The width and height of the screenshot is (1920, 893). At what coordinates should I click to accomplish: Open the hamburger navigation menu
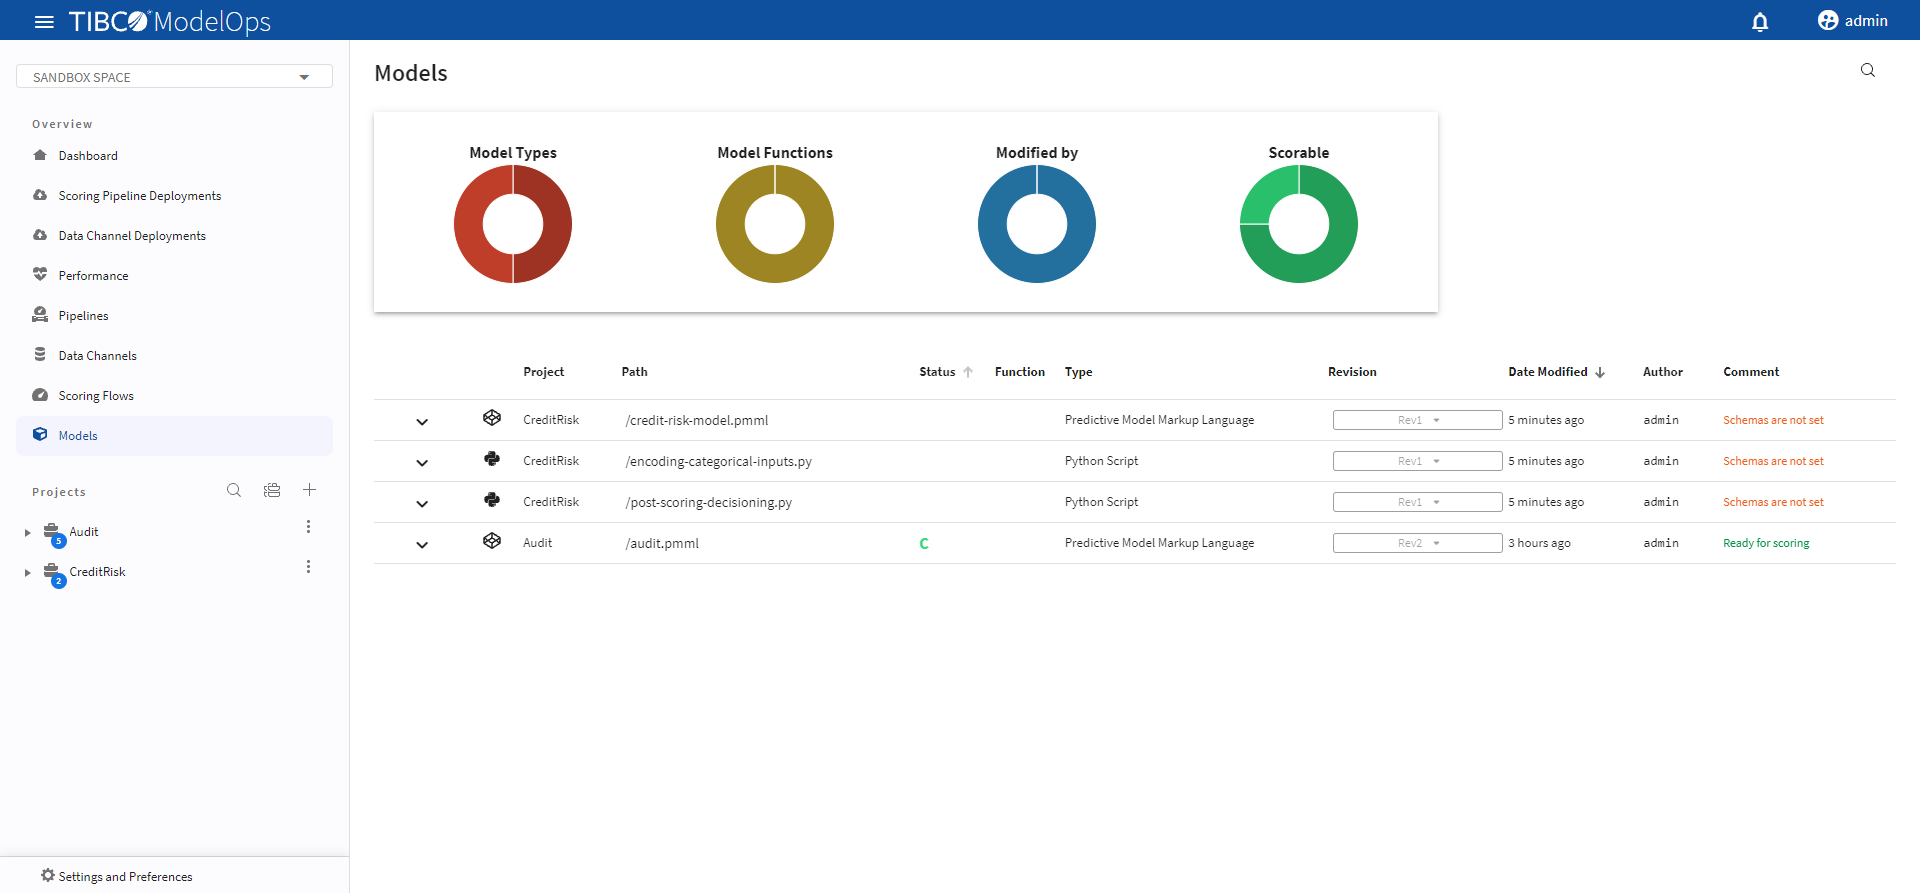tap(44, 21)
